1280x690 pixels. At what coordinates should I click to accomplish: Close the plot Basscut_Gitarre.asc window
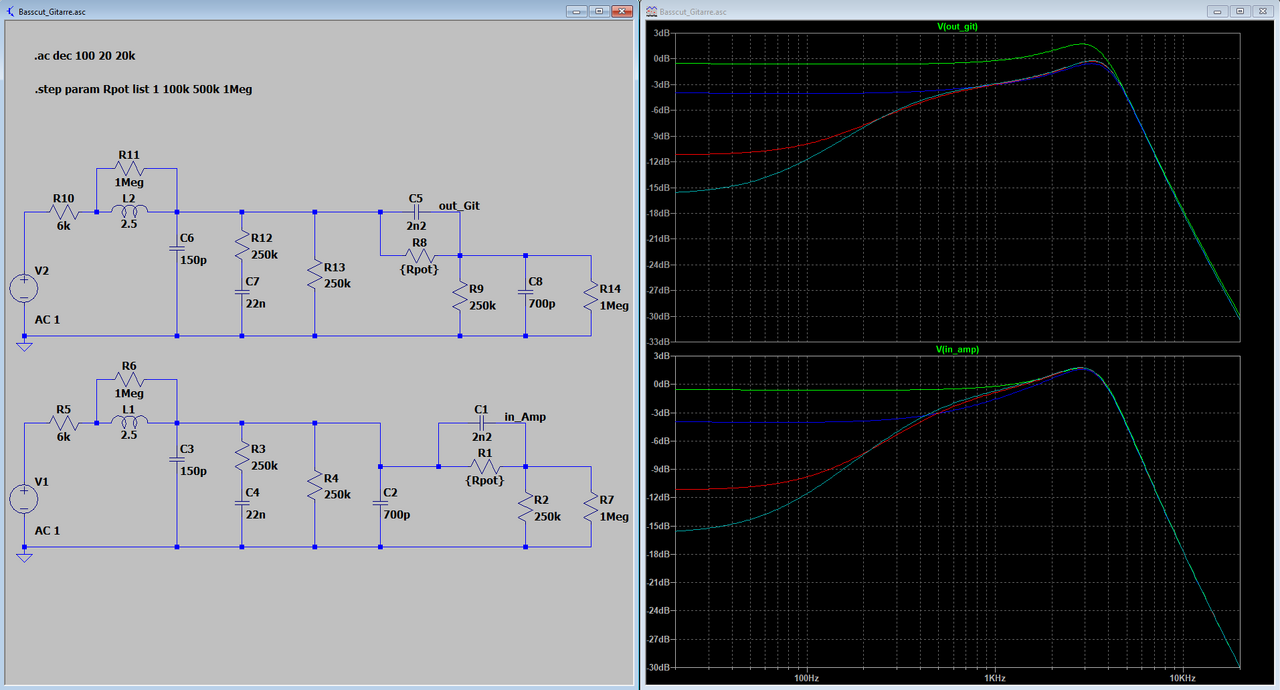point(1262,11)
